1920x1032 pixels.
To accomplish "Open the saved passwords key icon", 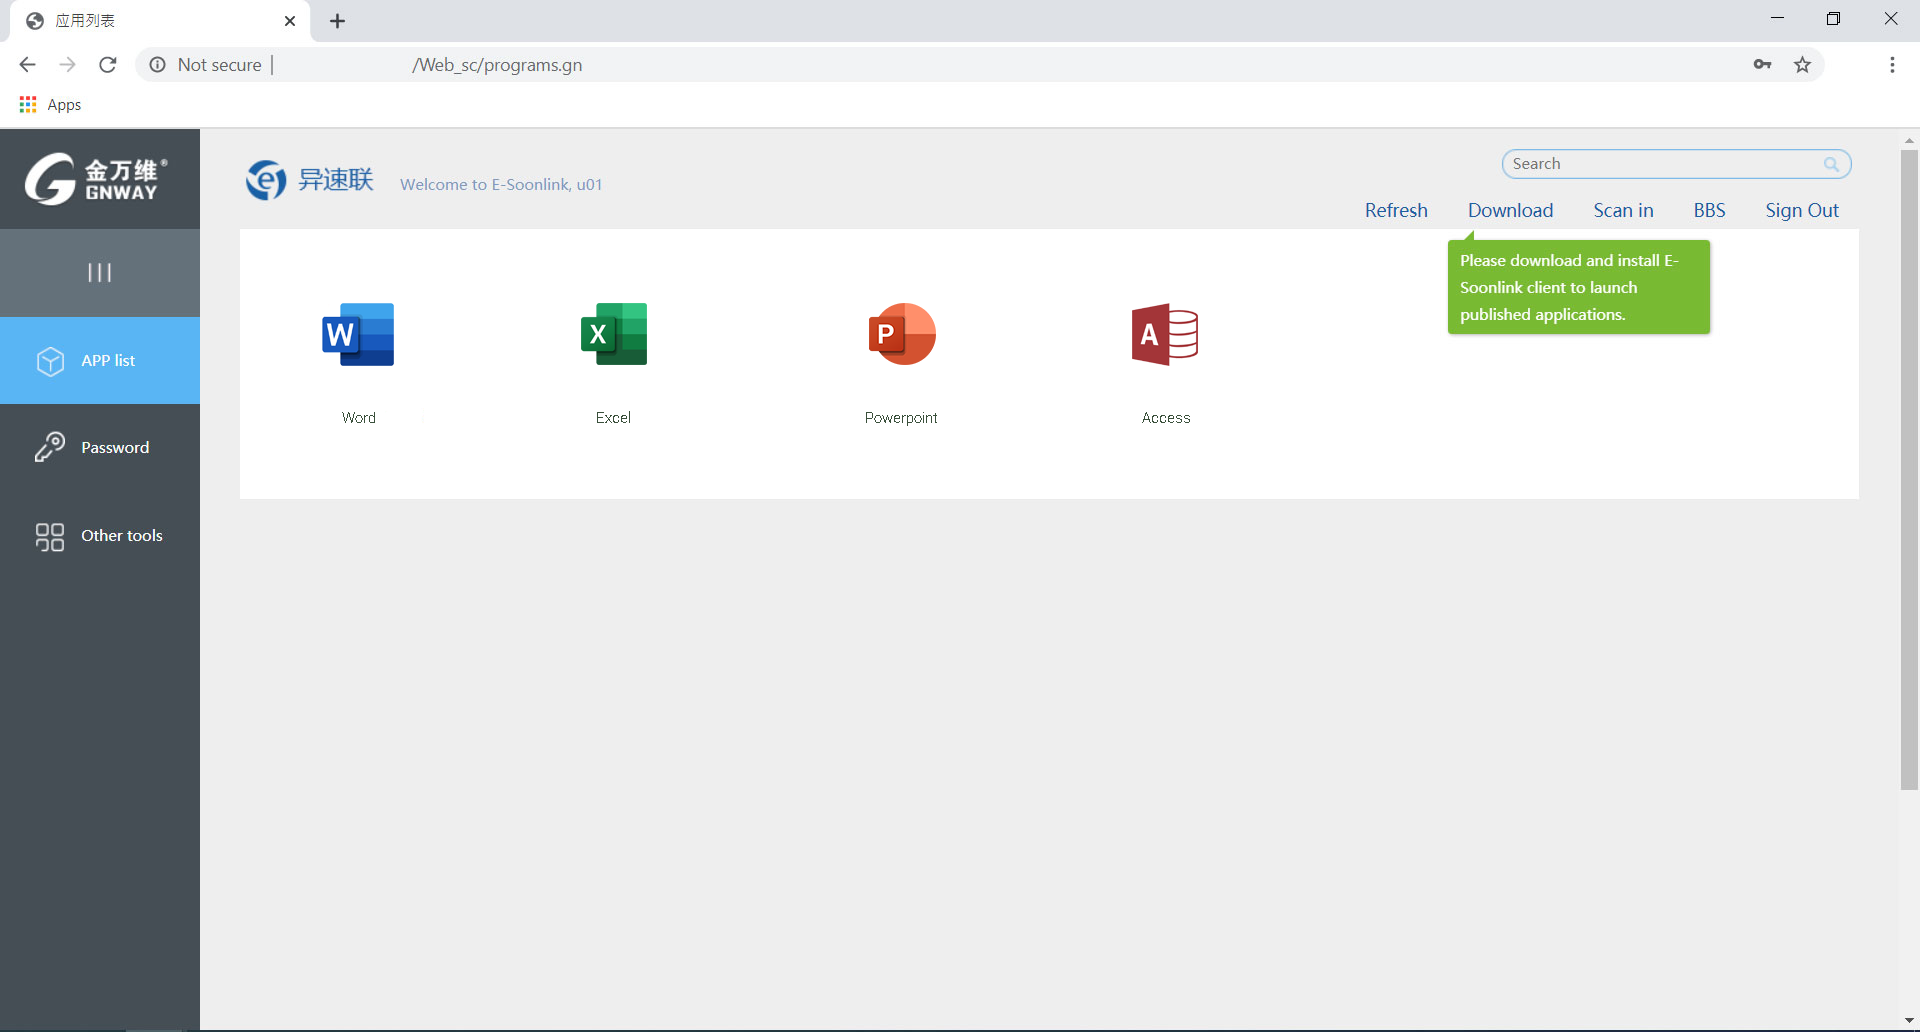I will point(1762,65).
